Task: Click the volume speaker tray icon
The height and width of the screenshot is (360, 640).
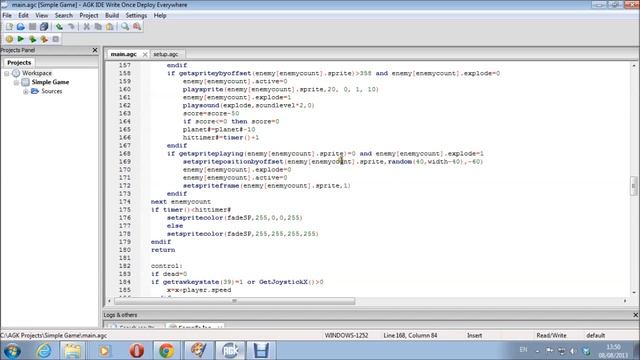Action: [x=573, y=351]
